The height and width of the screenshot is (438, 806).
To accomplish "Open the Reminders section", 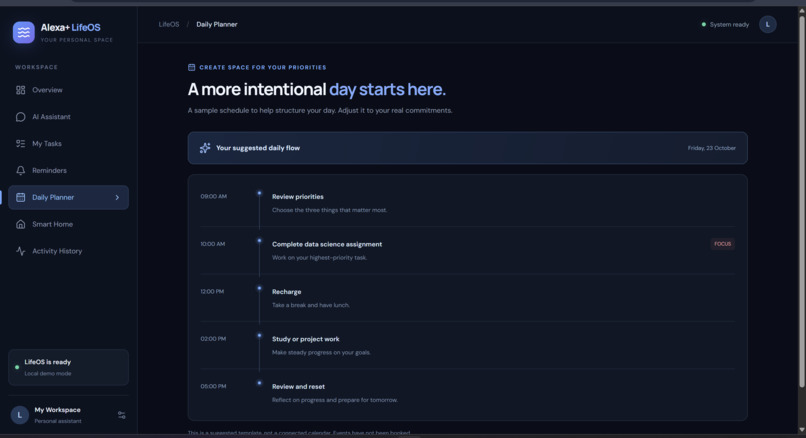I will point(68,170).
